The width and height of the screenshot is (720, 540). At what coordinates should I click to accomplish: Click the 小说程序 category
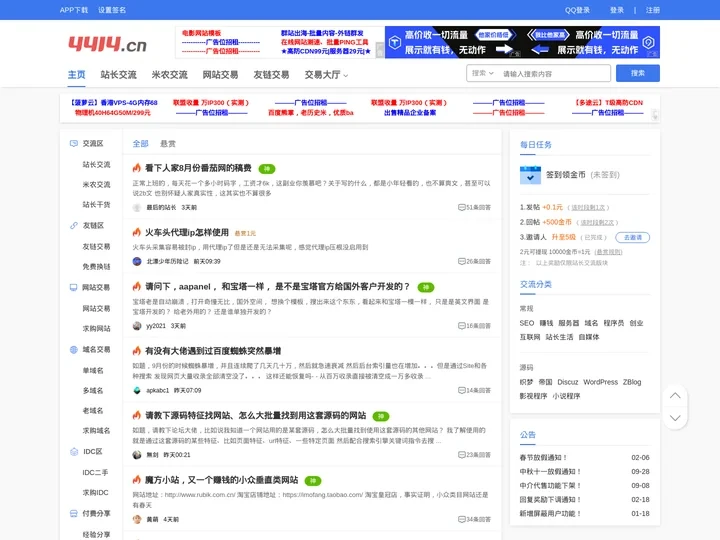coord(567,396)
